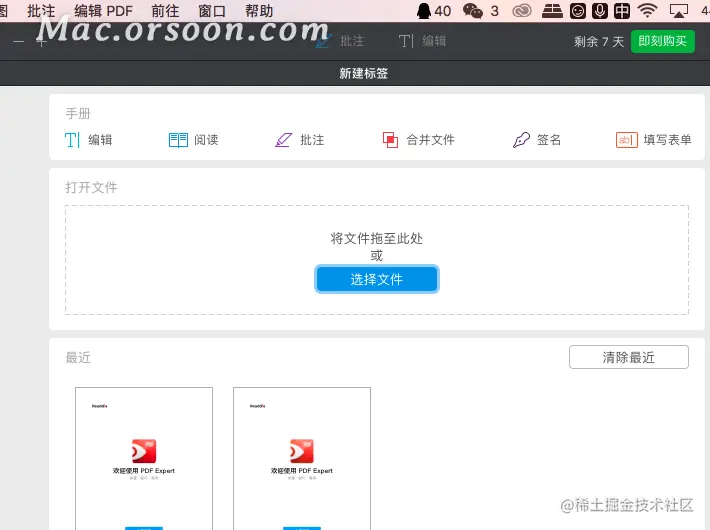Click the 合并文件 merge icon

click(x=390, y=140)
